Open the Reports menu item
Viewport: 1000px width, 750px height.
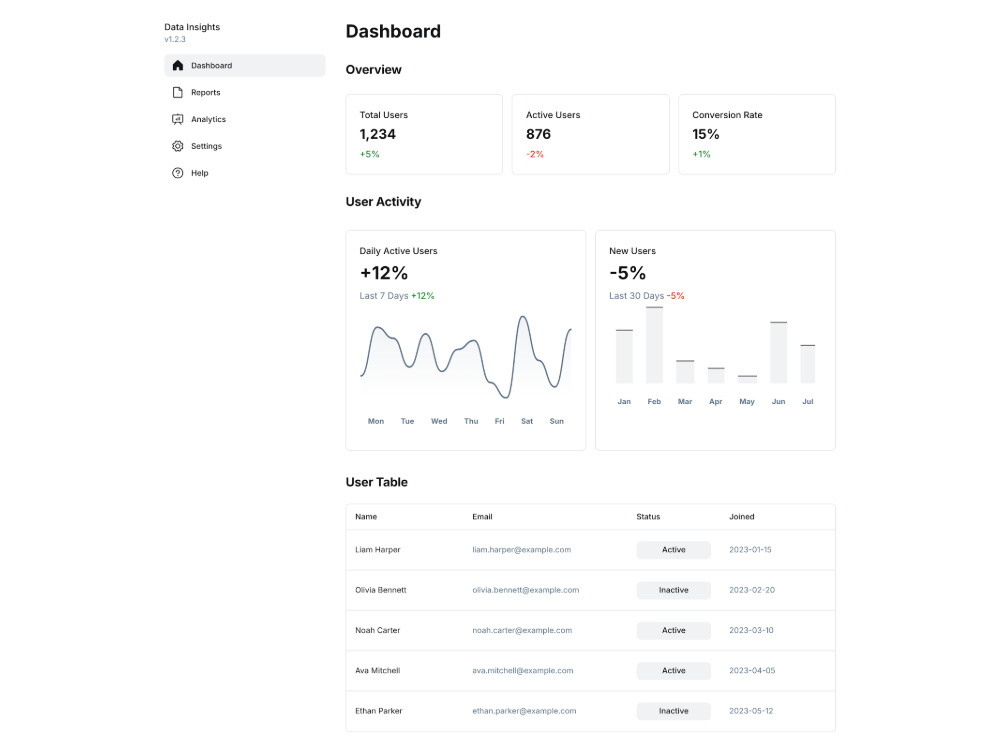click(x=245, y=92)
